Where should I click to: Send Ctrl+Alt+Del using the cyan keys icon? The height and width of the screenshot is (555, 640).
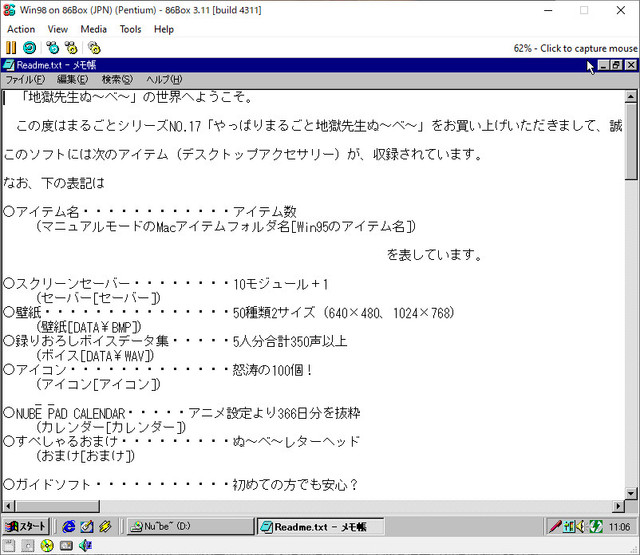[52, 48]
